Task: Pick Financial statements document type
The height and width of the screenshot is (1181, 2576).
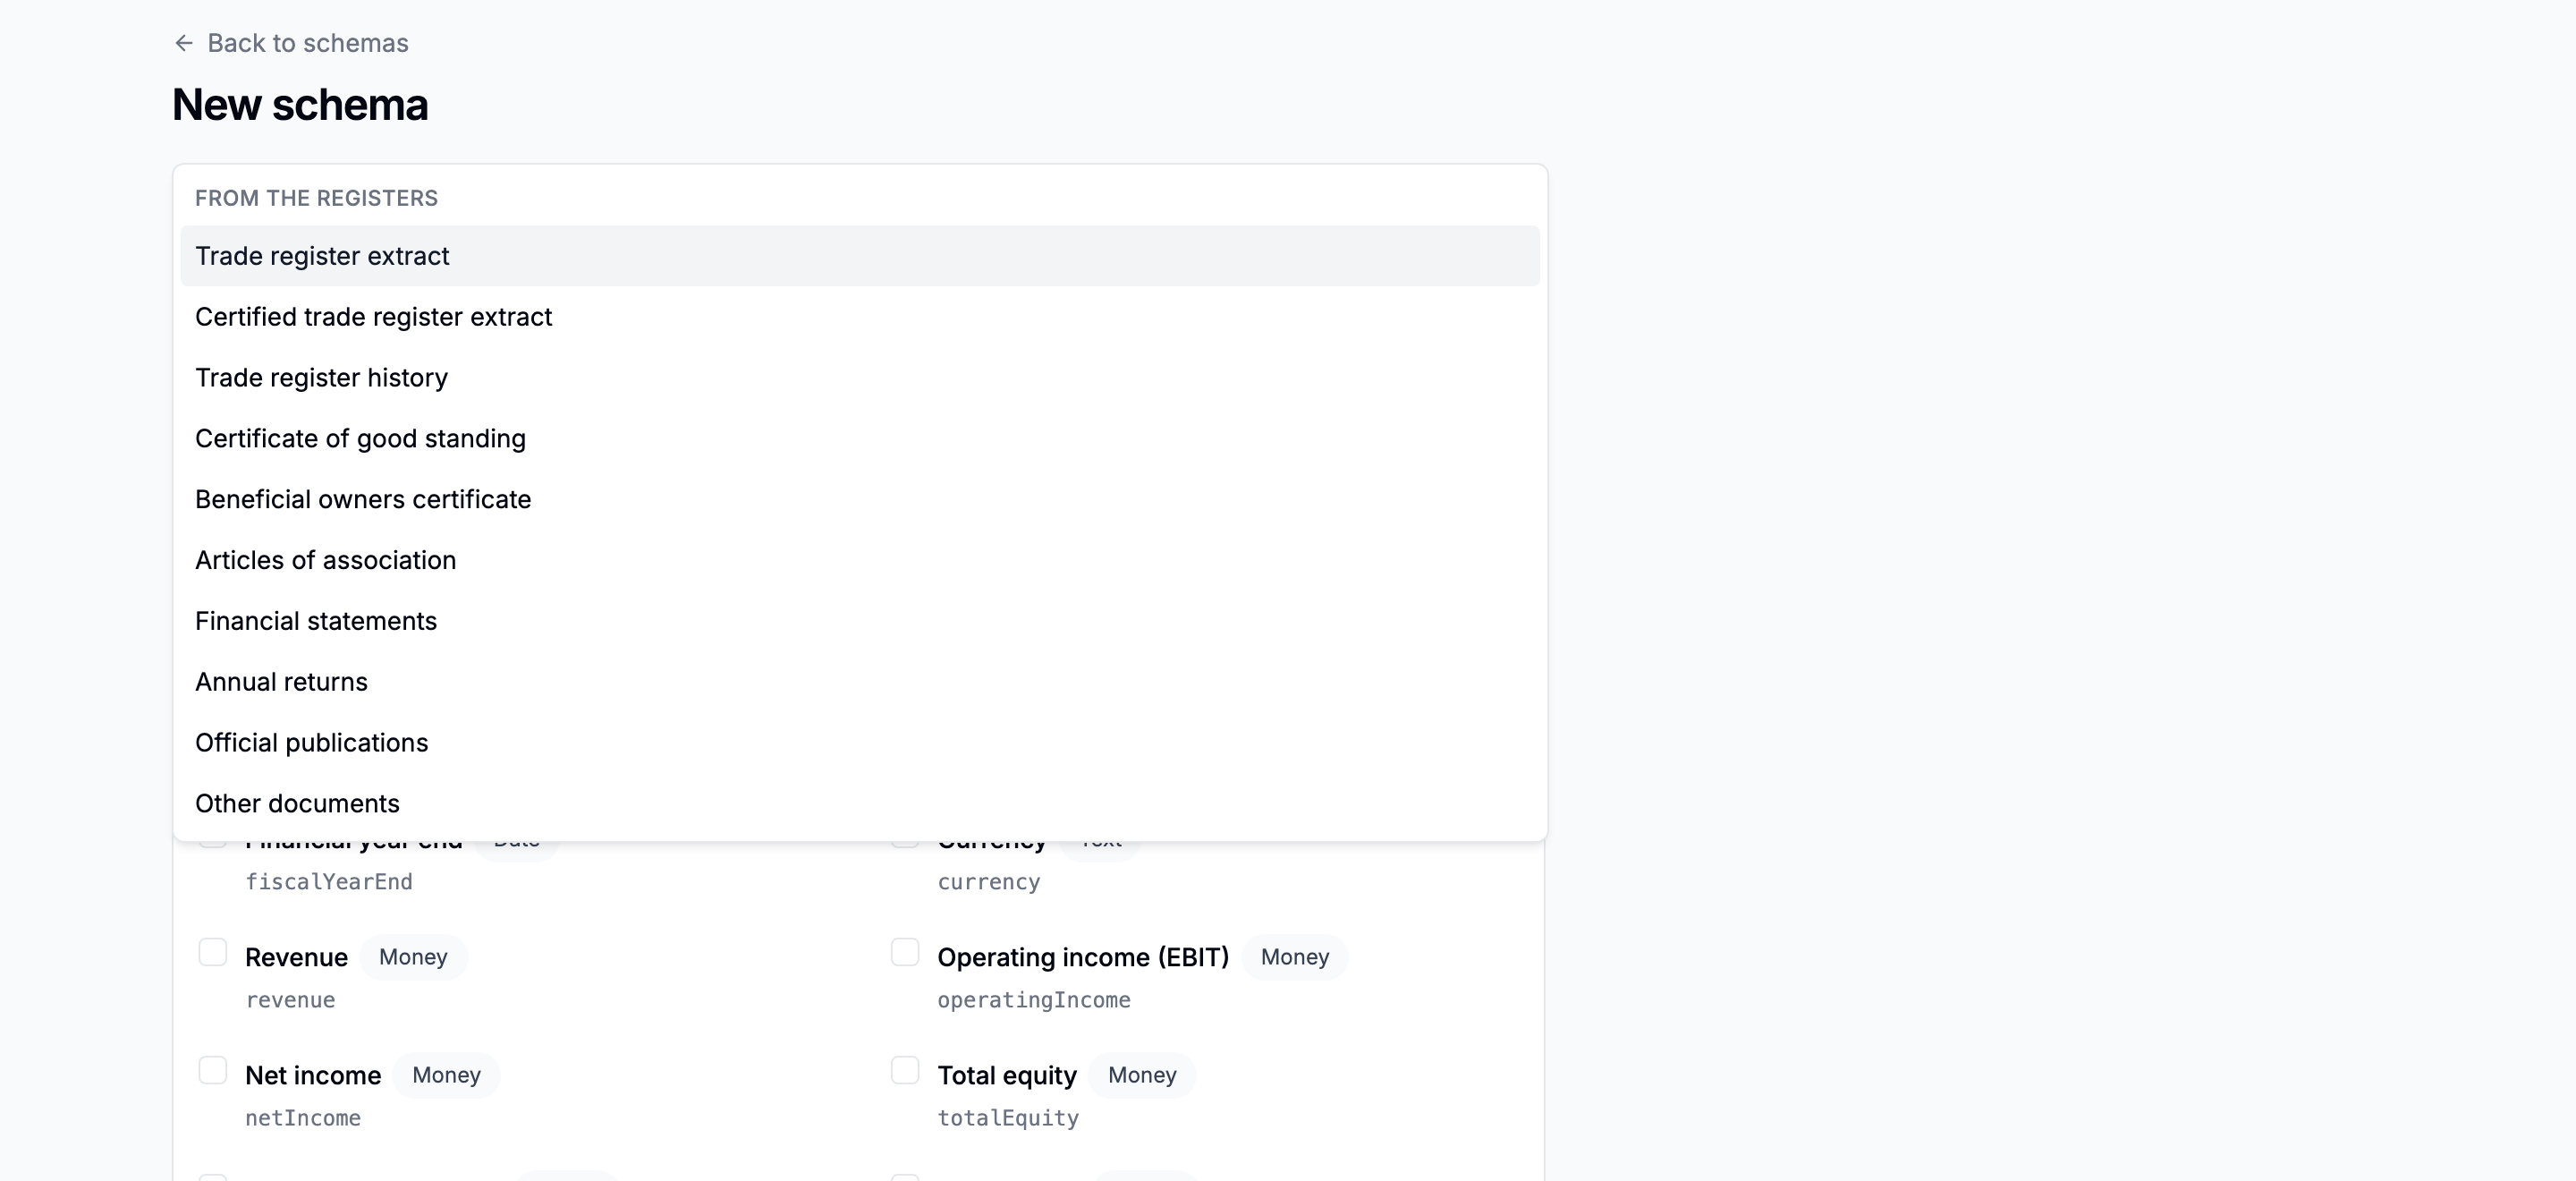Action: (860, 621)
